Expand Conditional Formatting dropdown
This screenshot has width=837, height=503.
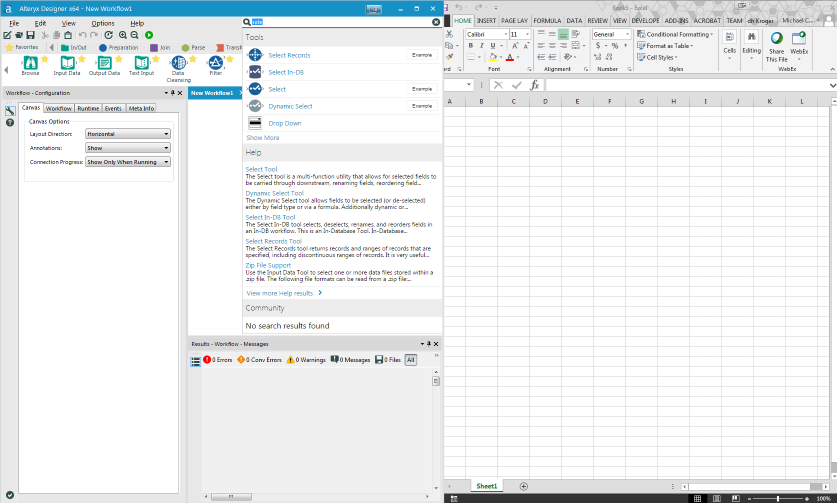click(675, 34)
